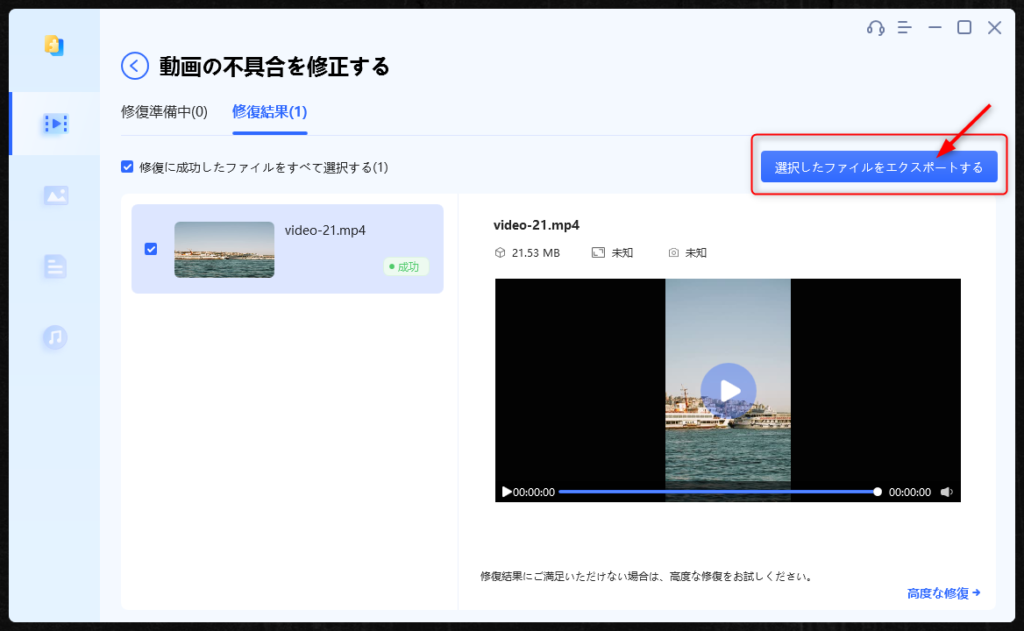
Task: Open the hamburger menu
Action: coord(905,28)
